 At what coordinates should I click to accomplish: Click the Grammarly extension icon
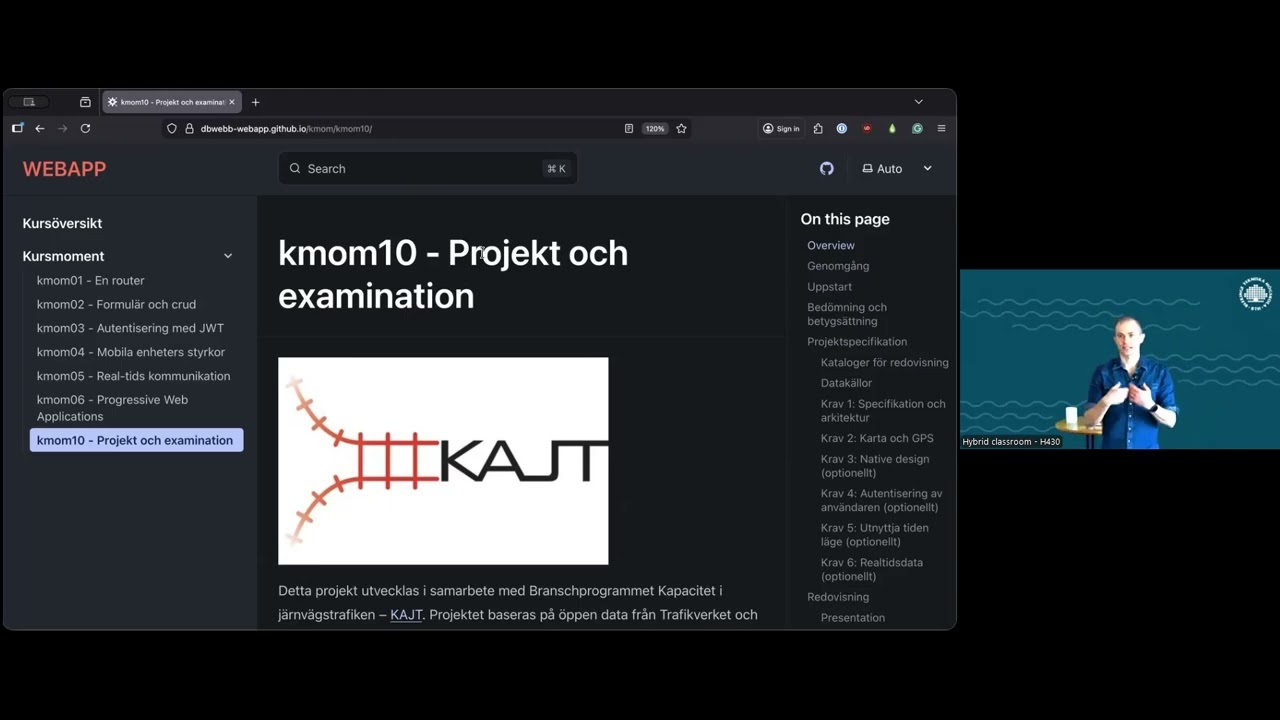tap(917, 128)
